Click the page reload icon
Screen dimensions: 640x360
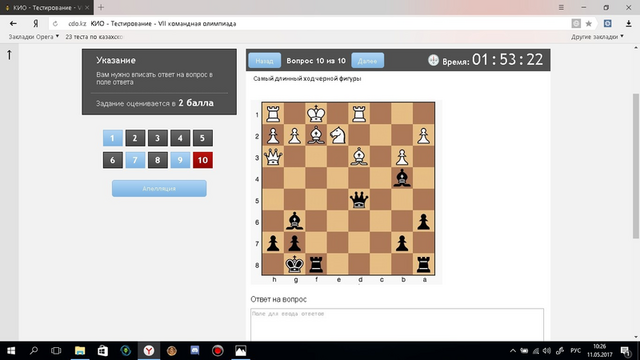coord(55,24)
